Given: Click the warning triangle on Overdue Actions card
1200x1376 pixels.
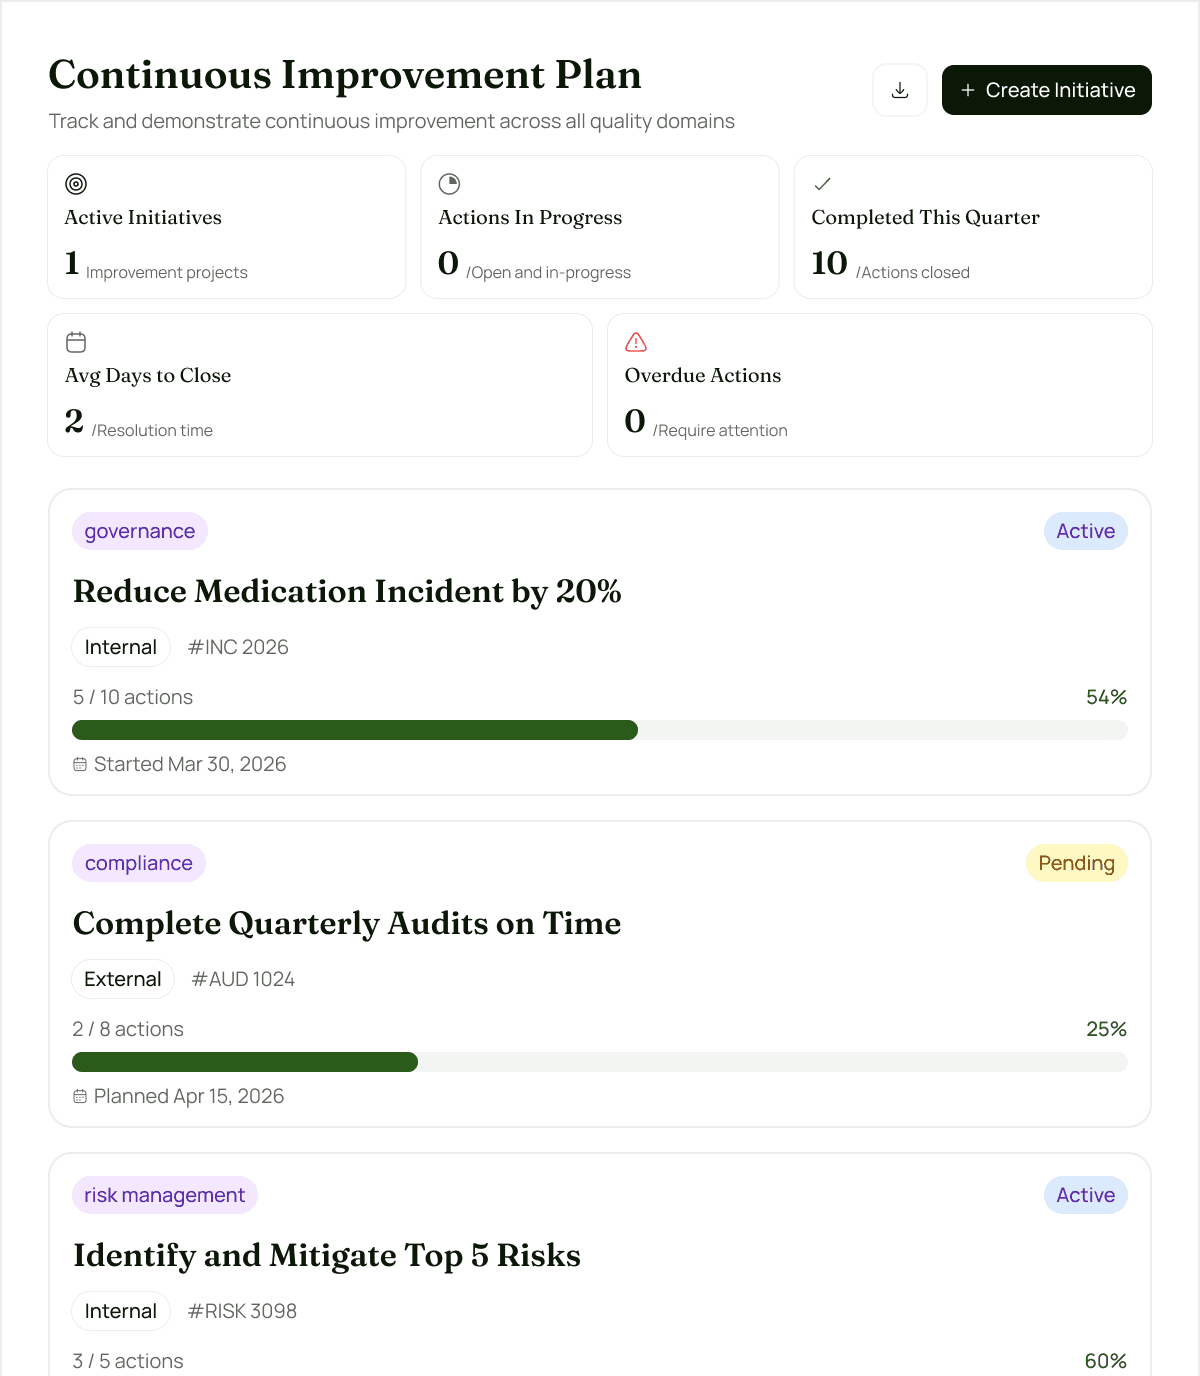Looking at the screenshot, I should point(636,342).
